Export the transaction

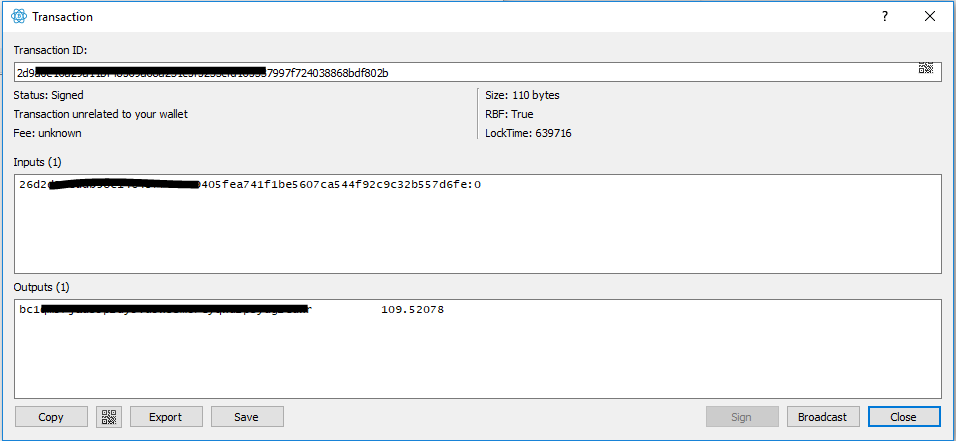pos(166,417)
